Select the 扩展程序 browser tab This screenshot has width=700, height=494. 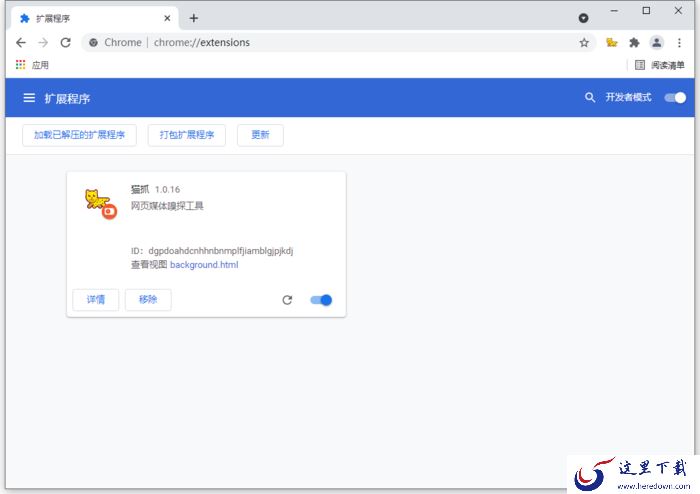93,18
